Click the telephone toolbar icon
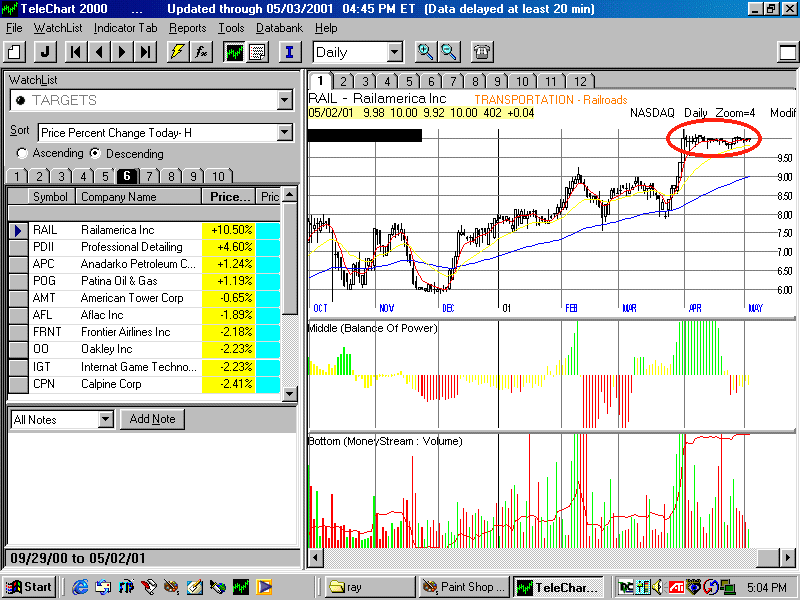This screenshot has width=800, height=600. pos(482,52)
